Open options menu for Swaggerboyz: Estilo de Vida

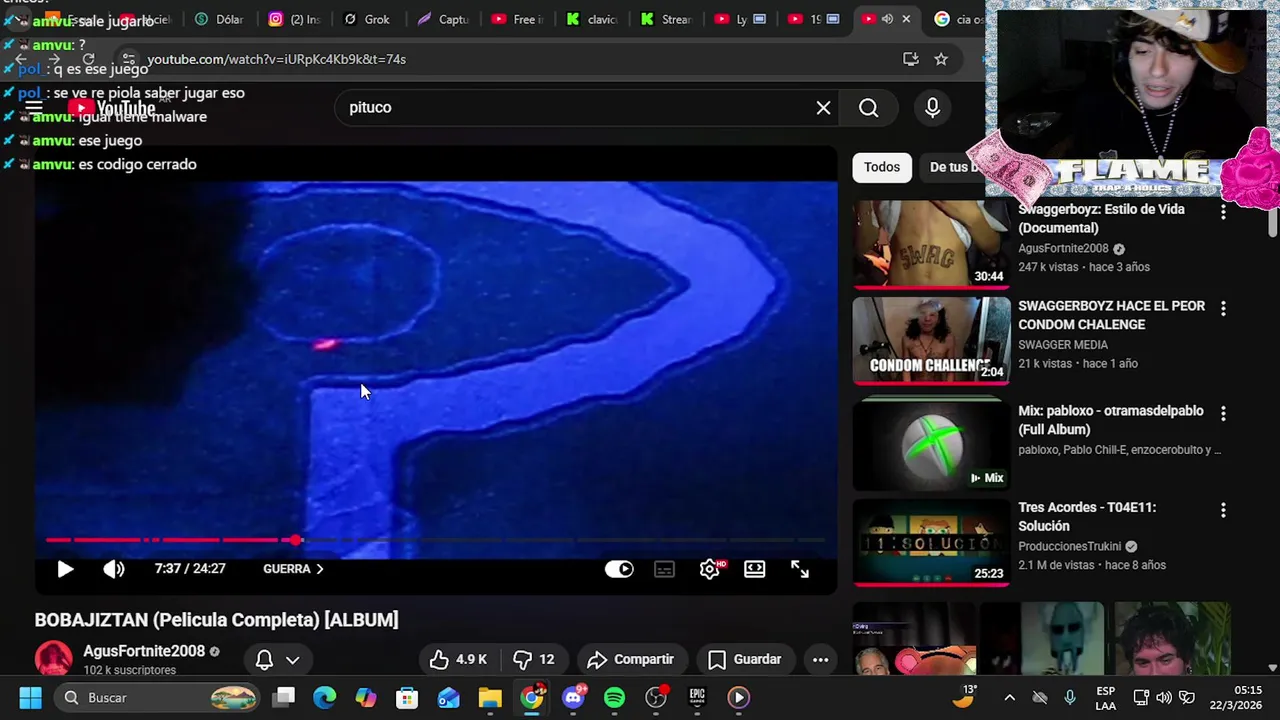[1223, 212]
